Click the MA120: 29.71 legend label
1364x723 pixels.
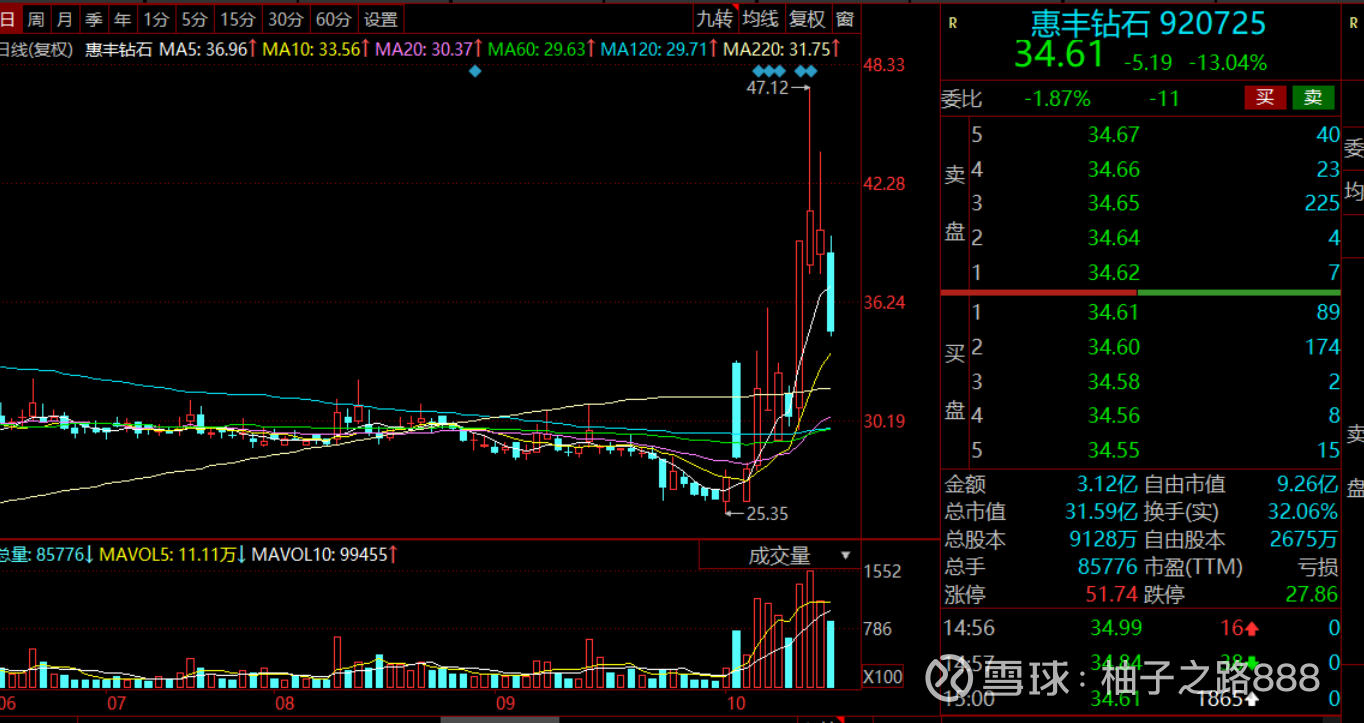[x=661, y=48]
